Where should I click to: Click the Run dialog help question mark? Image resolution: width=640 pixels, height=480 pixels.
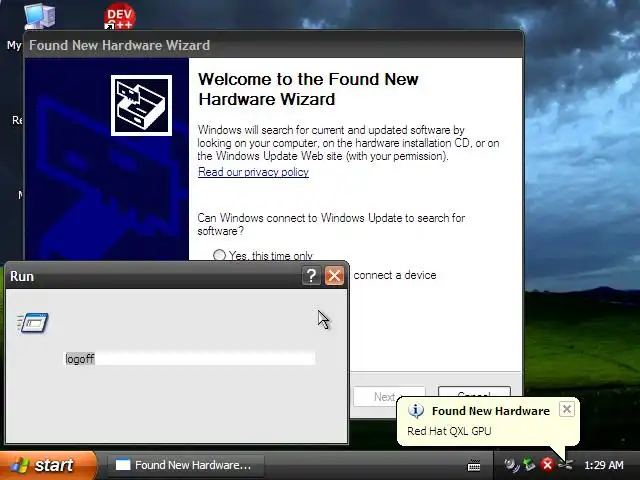pos(311,276)
